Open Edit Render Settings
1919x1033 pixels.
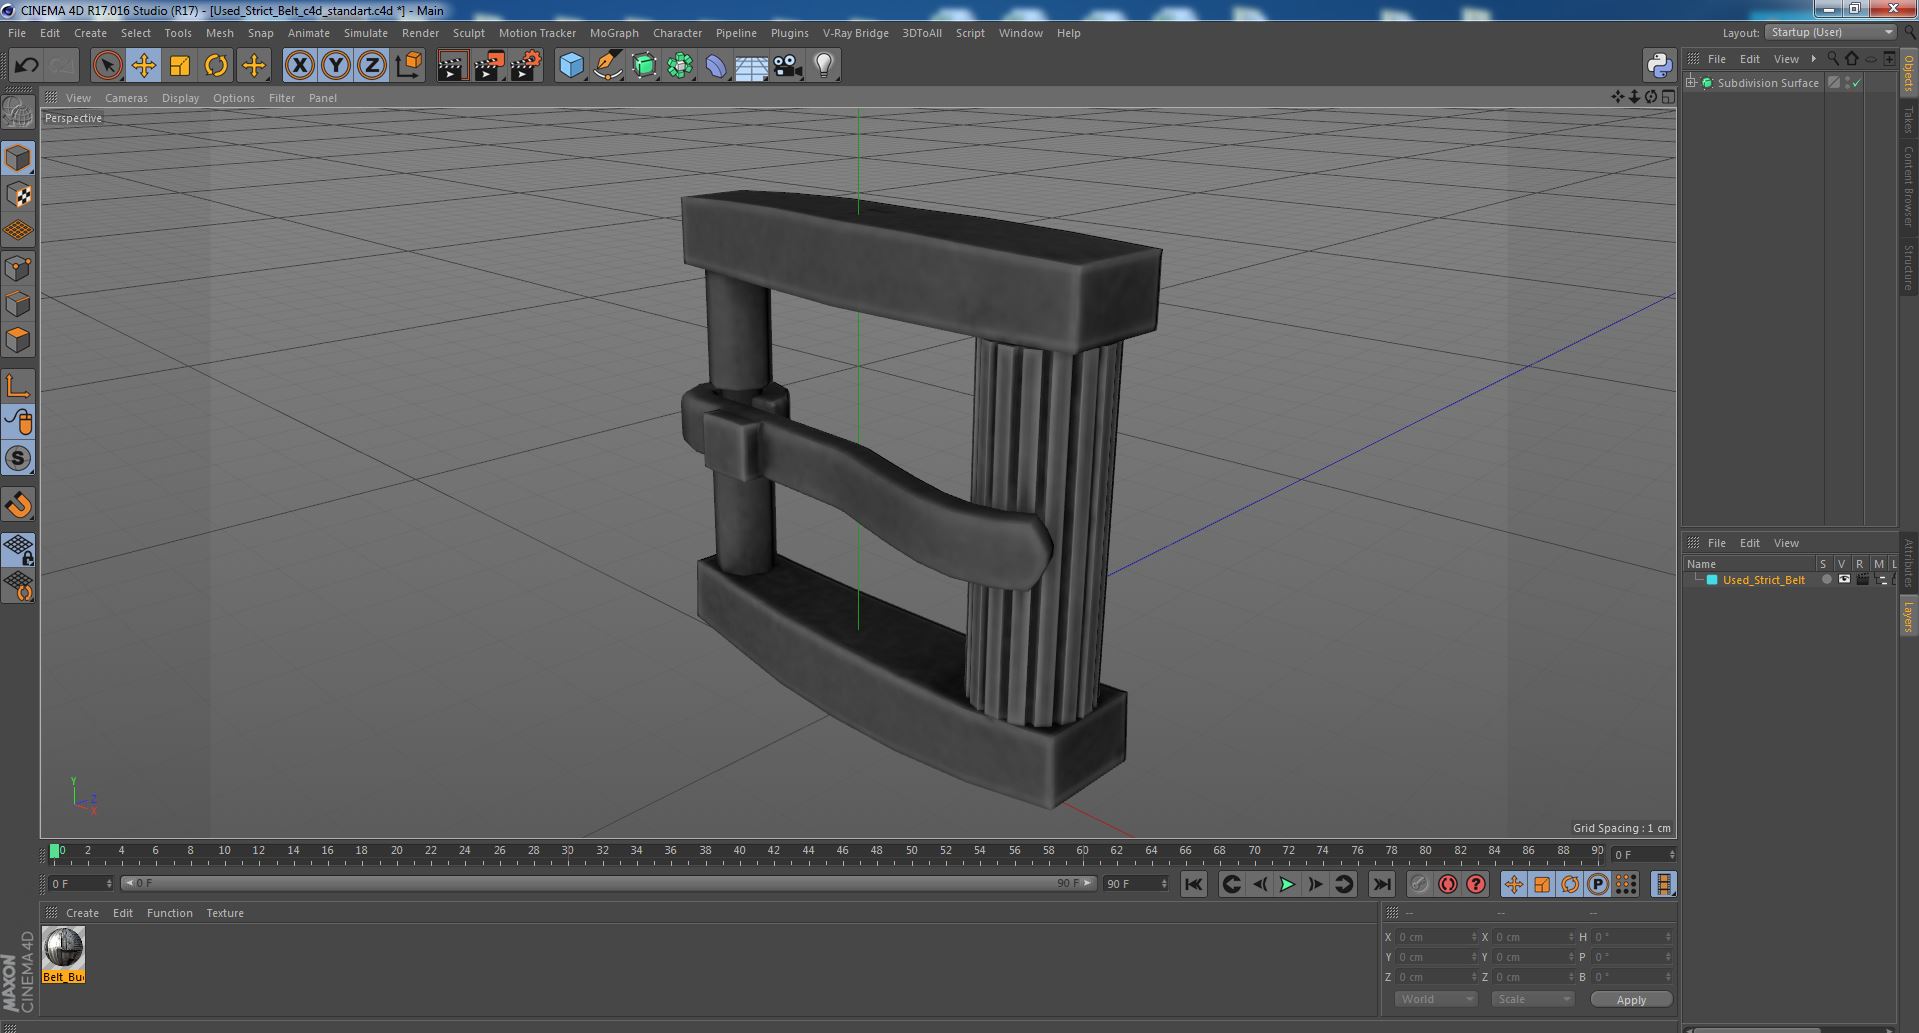click(526, 66)
